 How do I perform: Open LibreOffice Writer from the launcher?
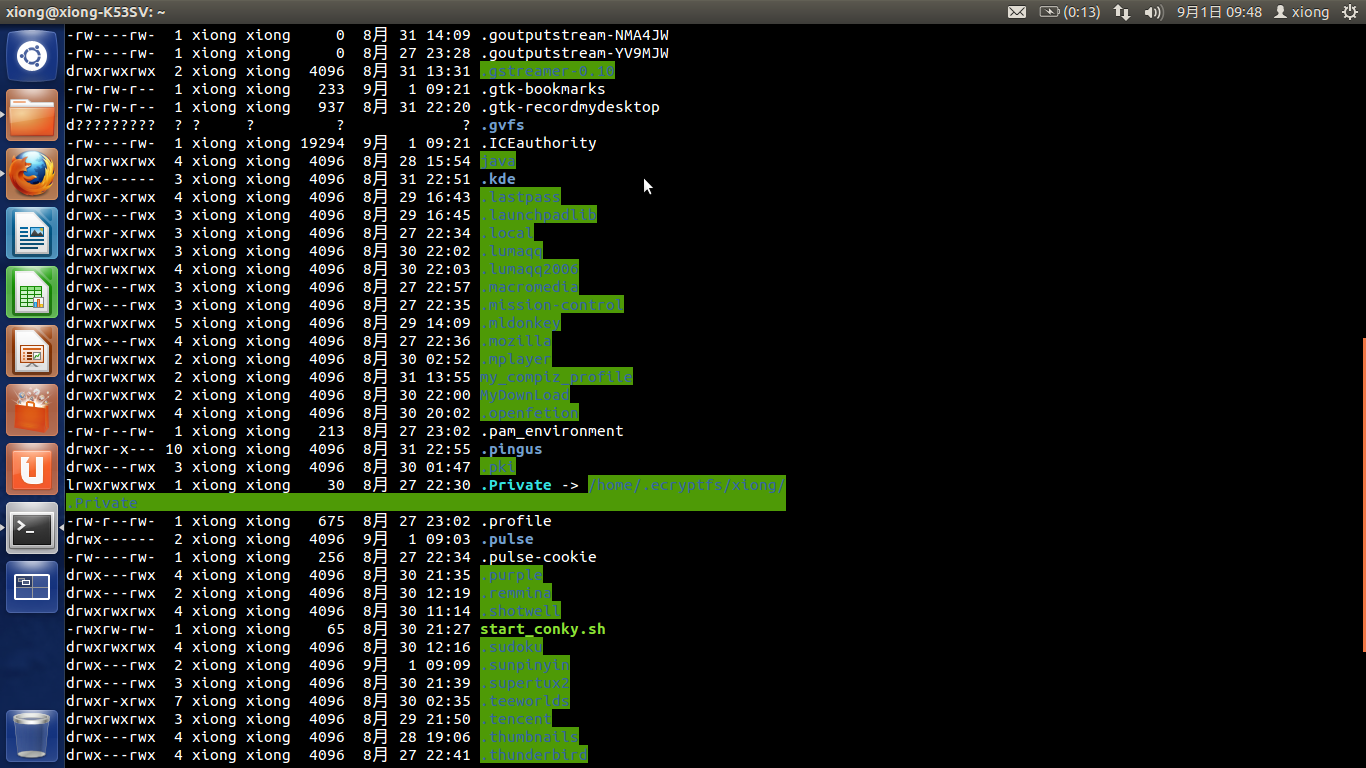click(x=32, y=233)
